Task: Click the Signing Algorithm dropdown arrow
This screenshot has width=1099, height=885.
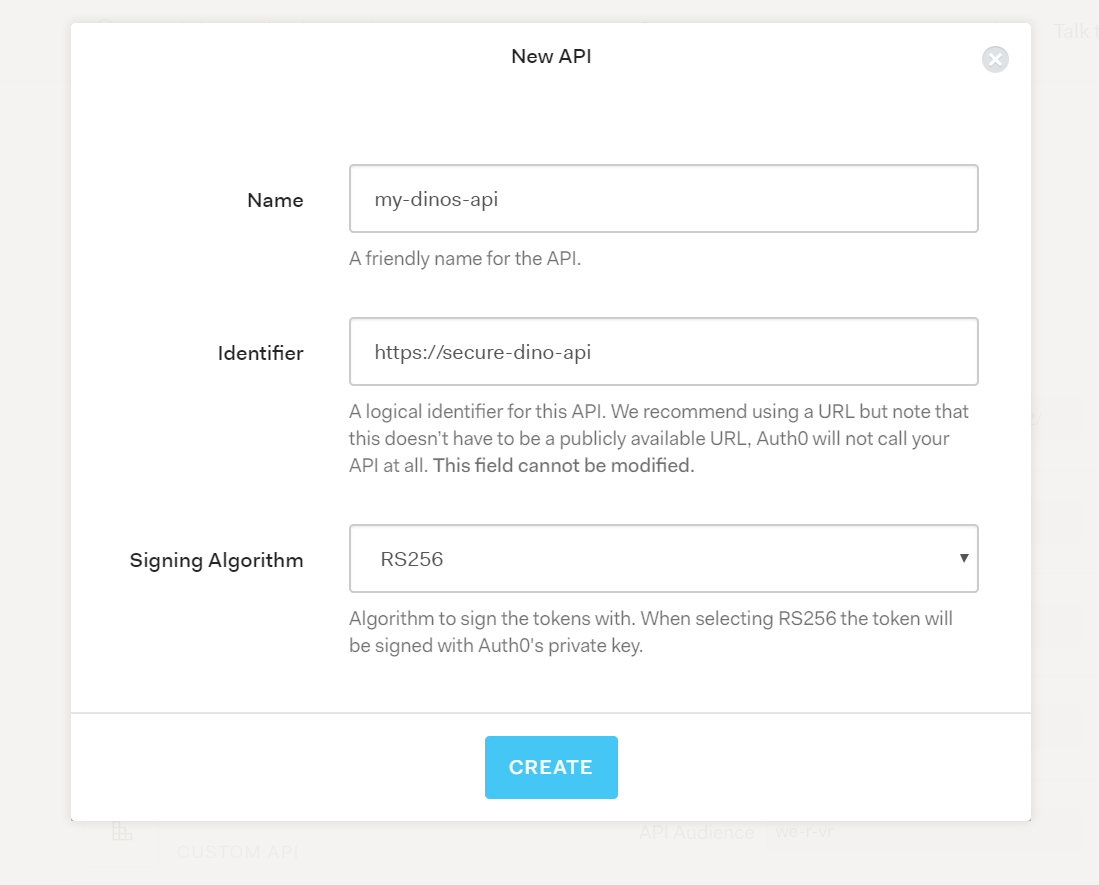Action: [x=964, y=558]
